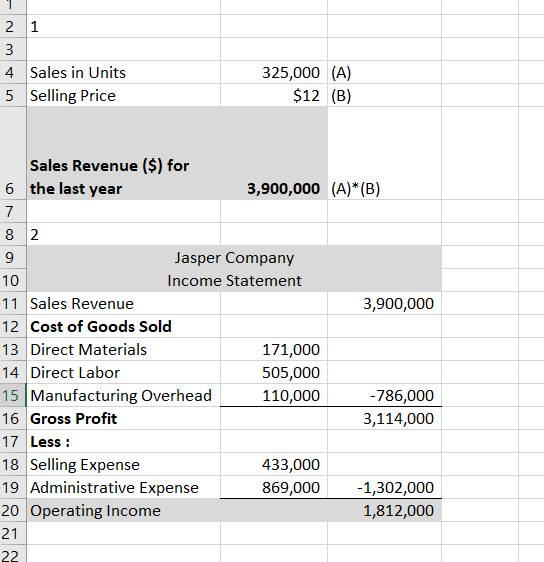Click the 505,000 direct labor value
Screen dimensions: 544x562
274,372
